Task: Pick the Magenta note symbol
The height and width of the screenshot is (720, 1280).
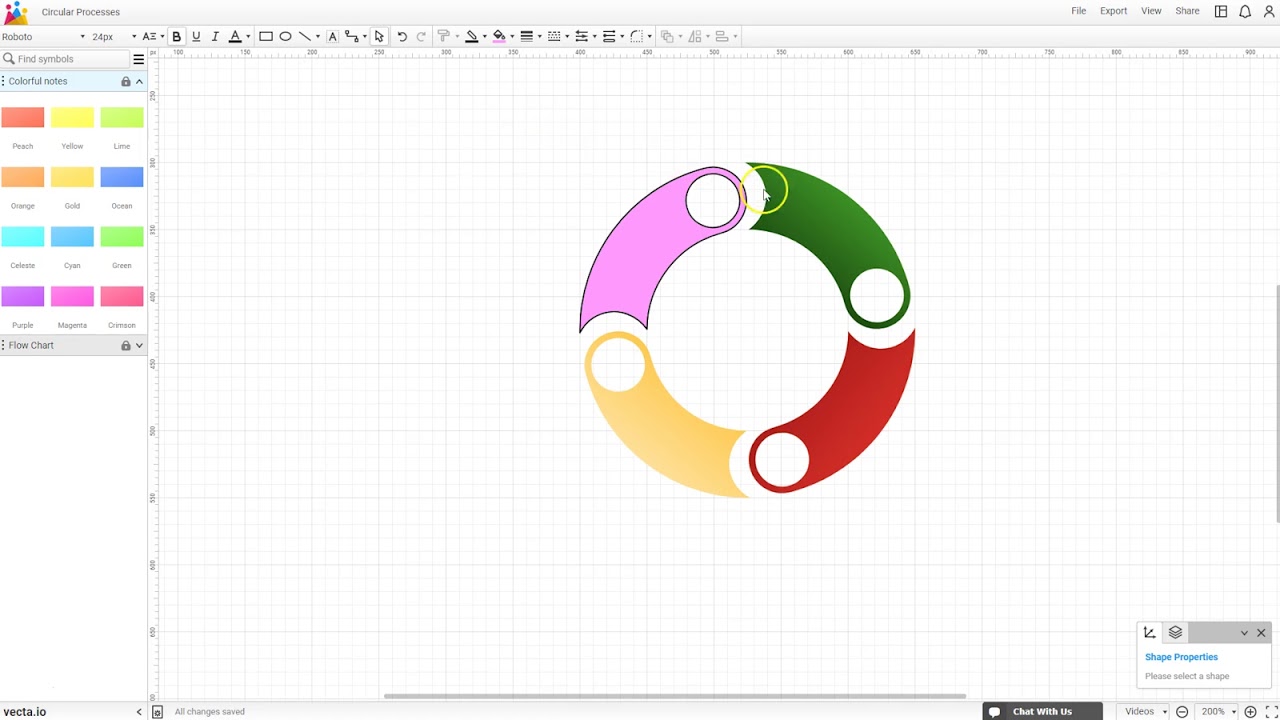Action: (x=72, y=297)
